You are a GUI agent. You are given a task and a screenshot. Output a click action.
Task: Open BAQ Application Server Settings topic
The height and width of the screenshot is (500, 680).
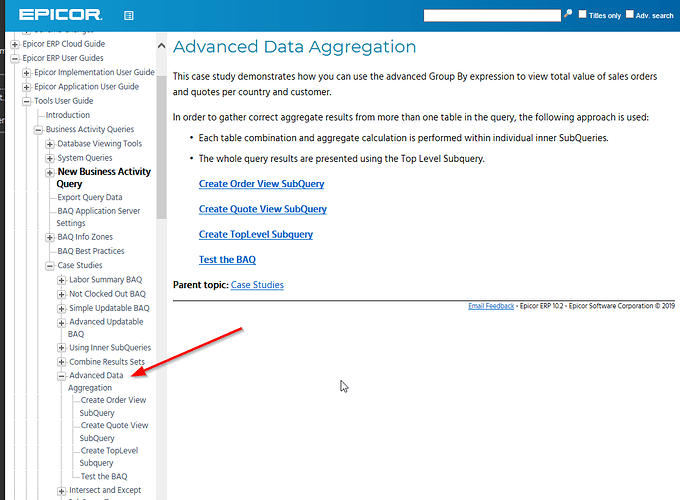pos(98,217)
